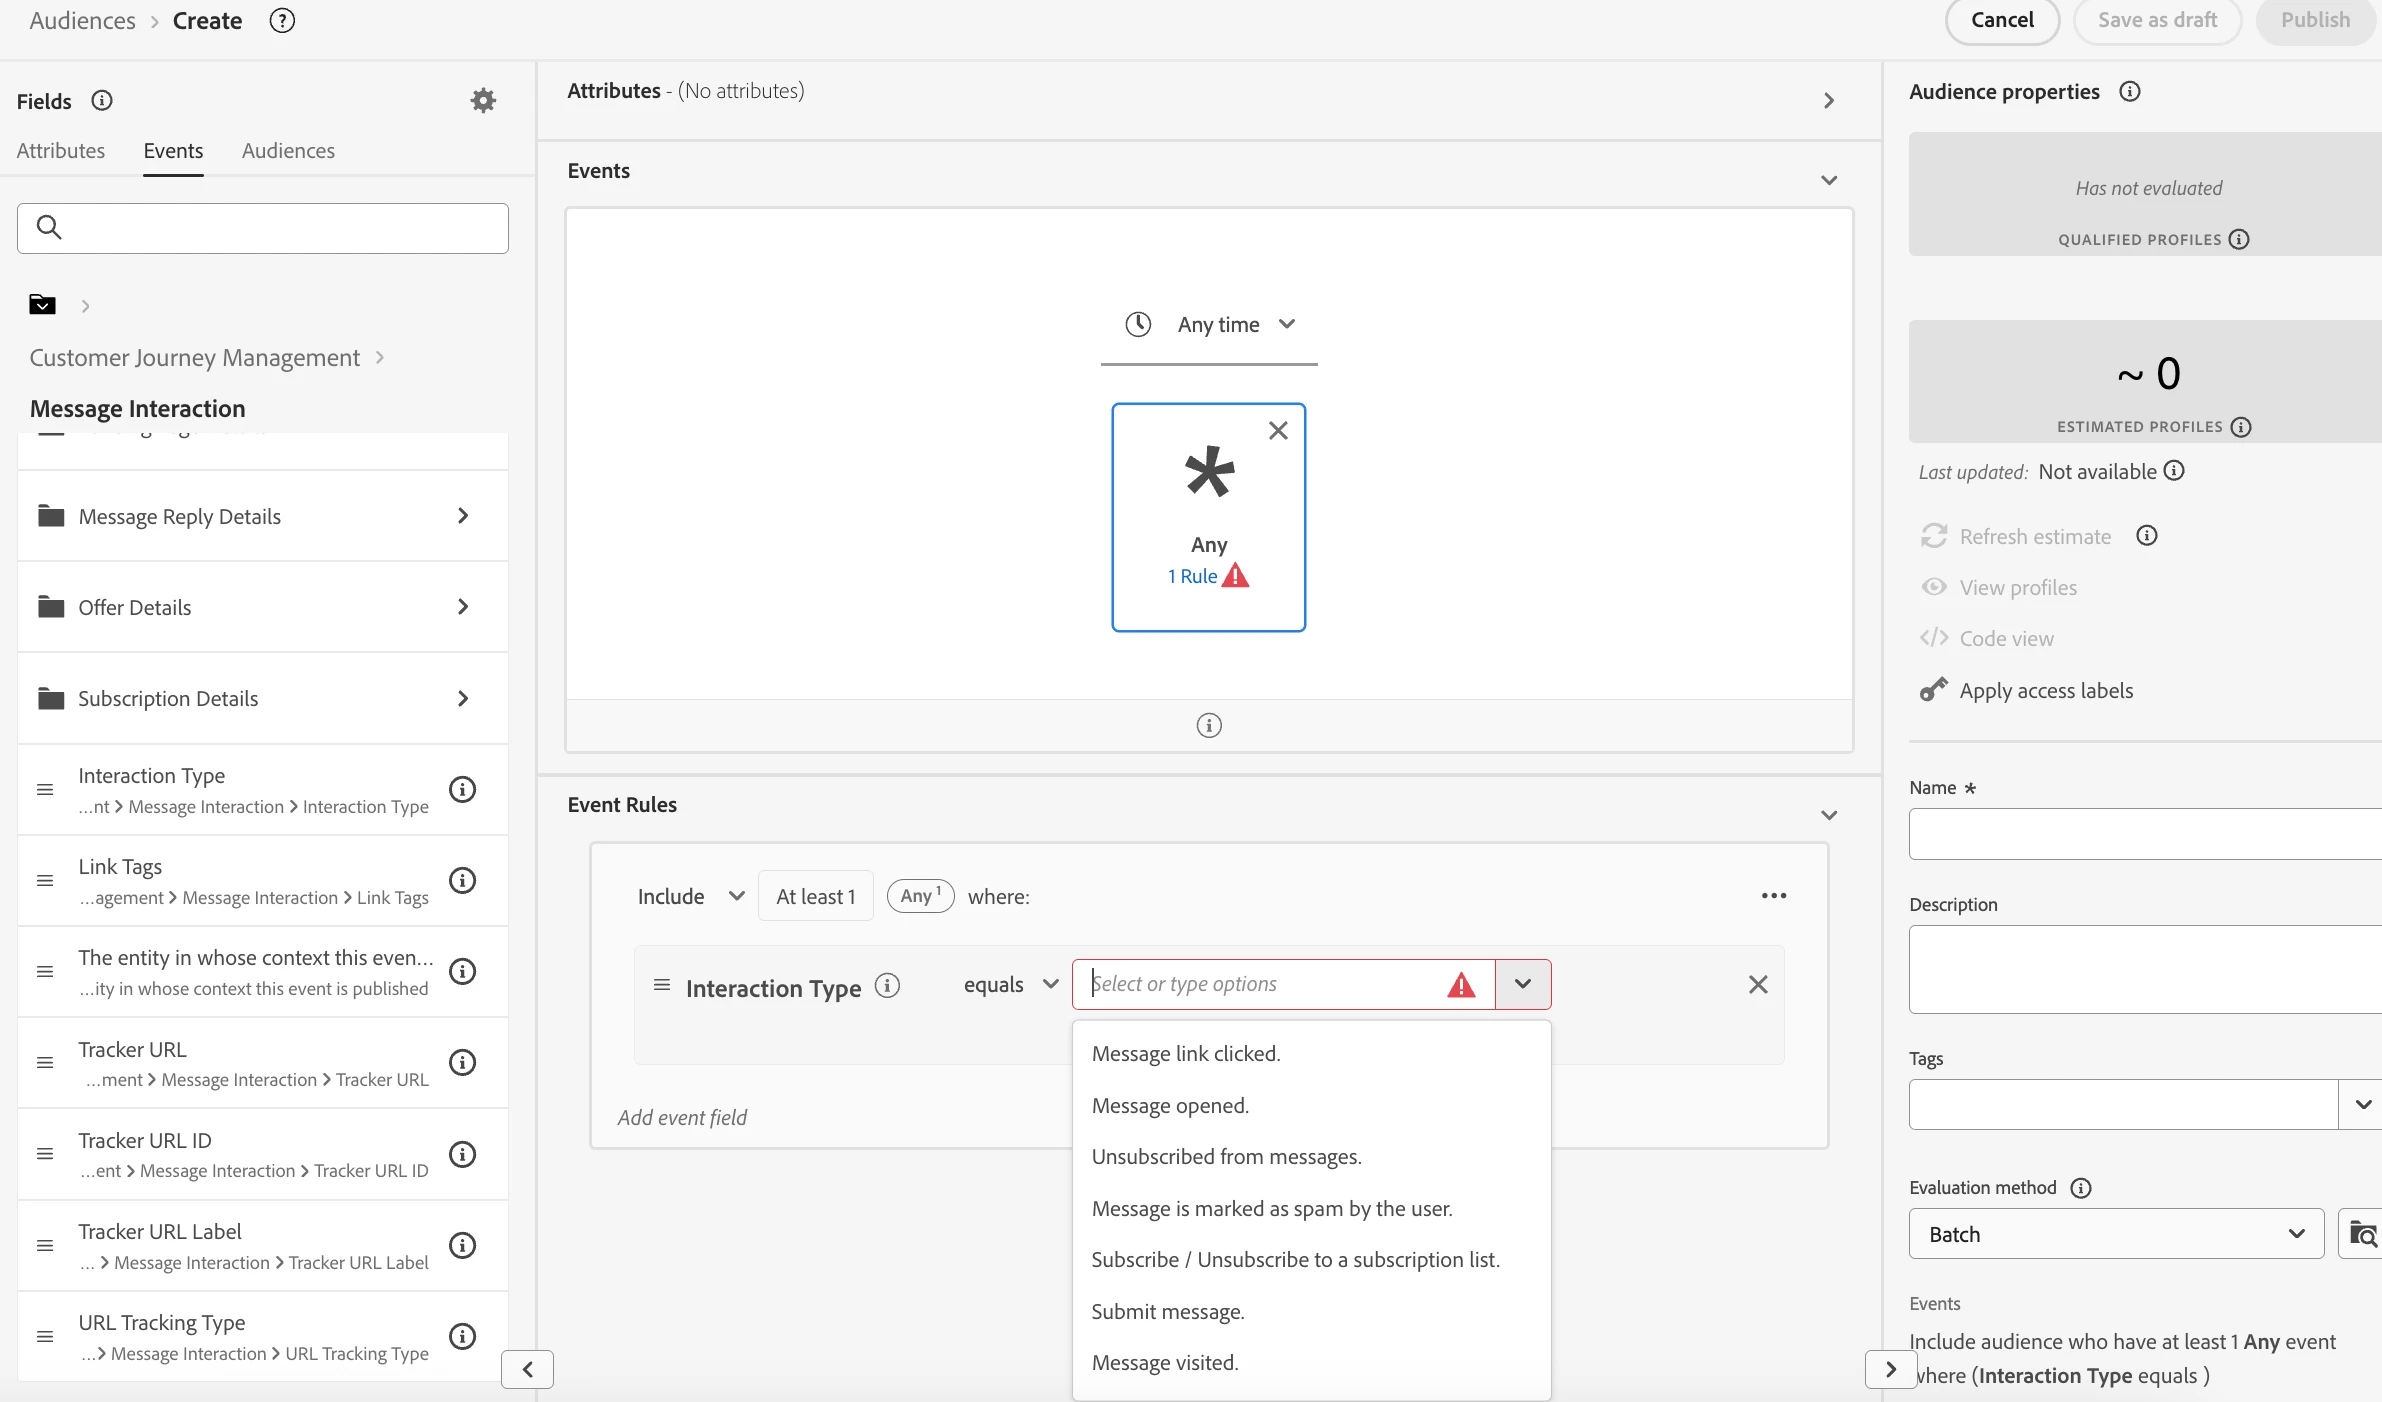
Task: Click the help icon next to Create
Action: [x=282, y=21]
